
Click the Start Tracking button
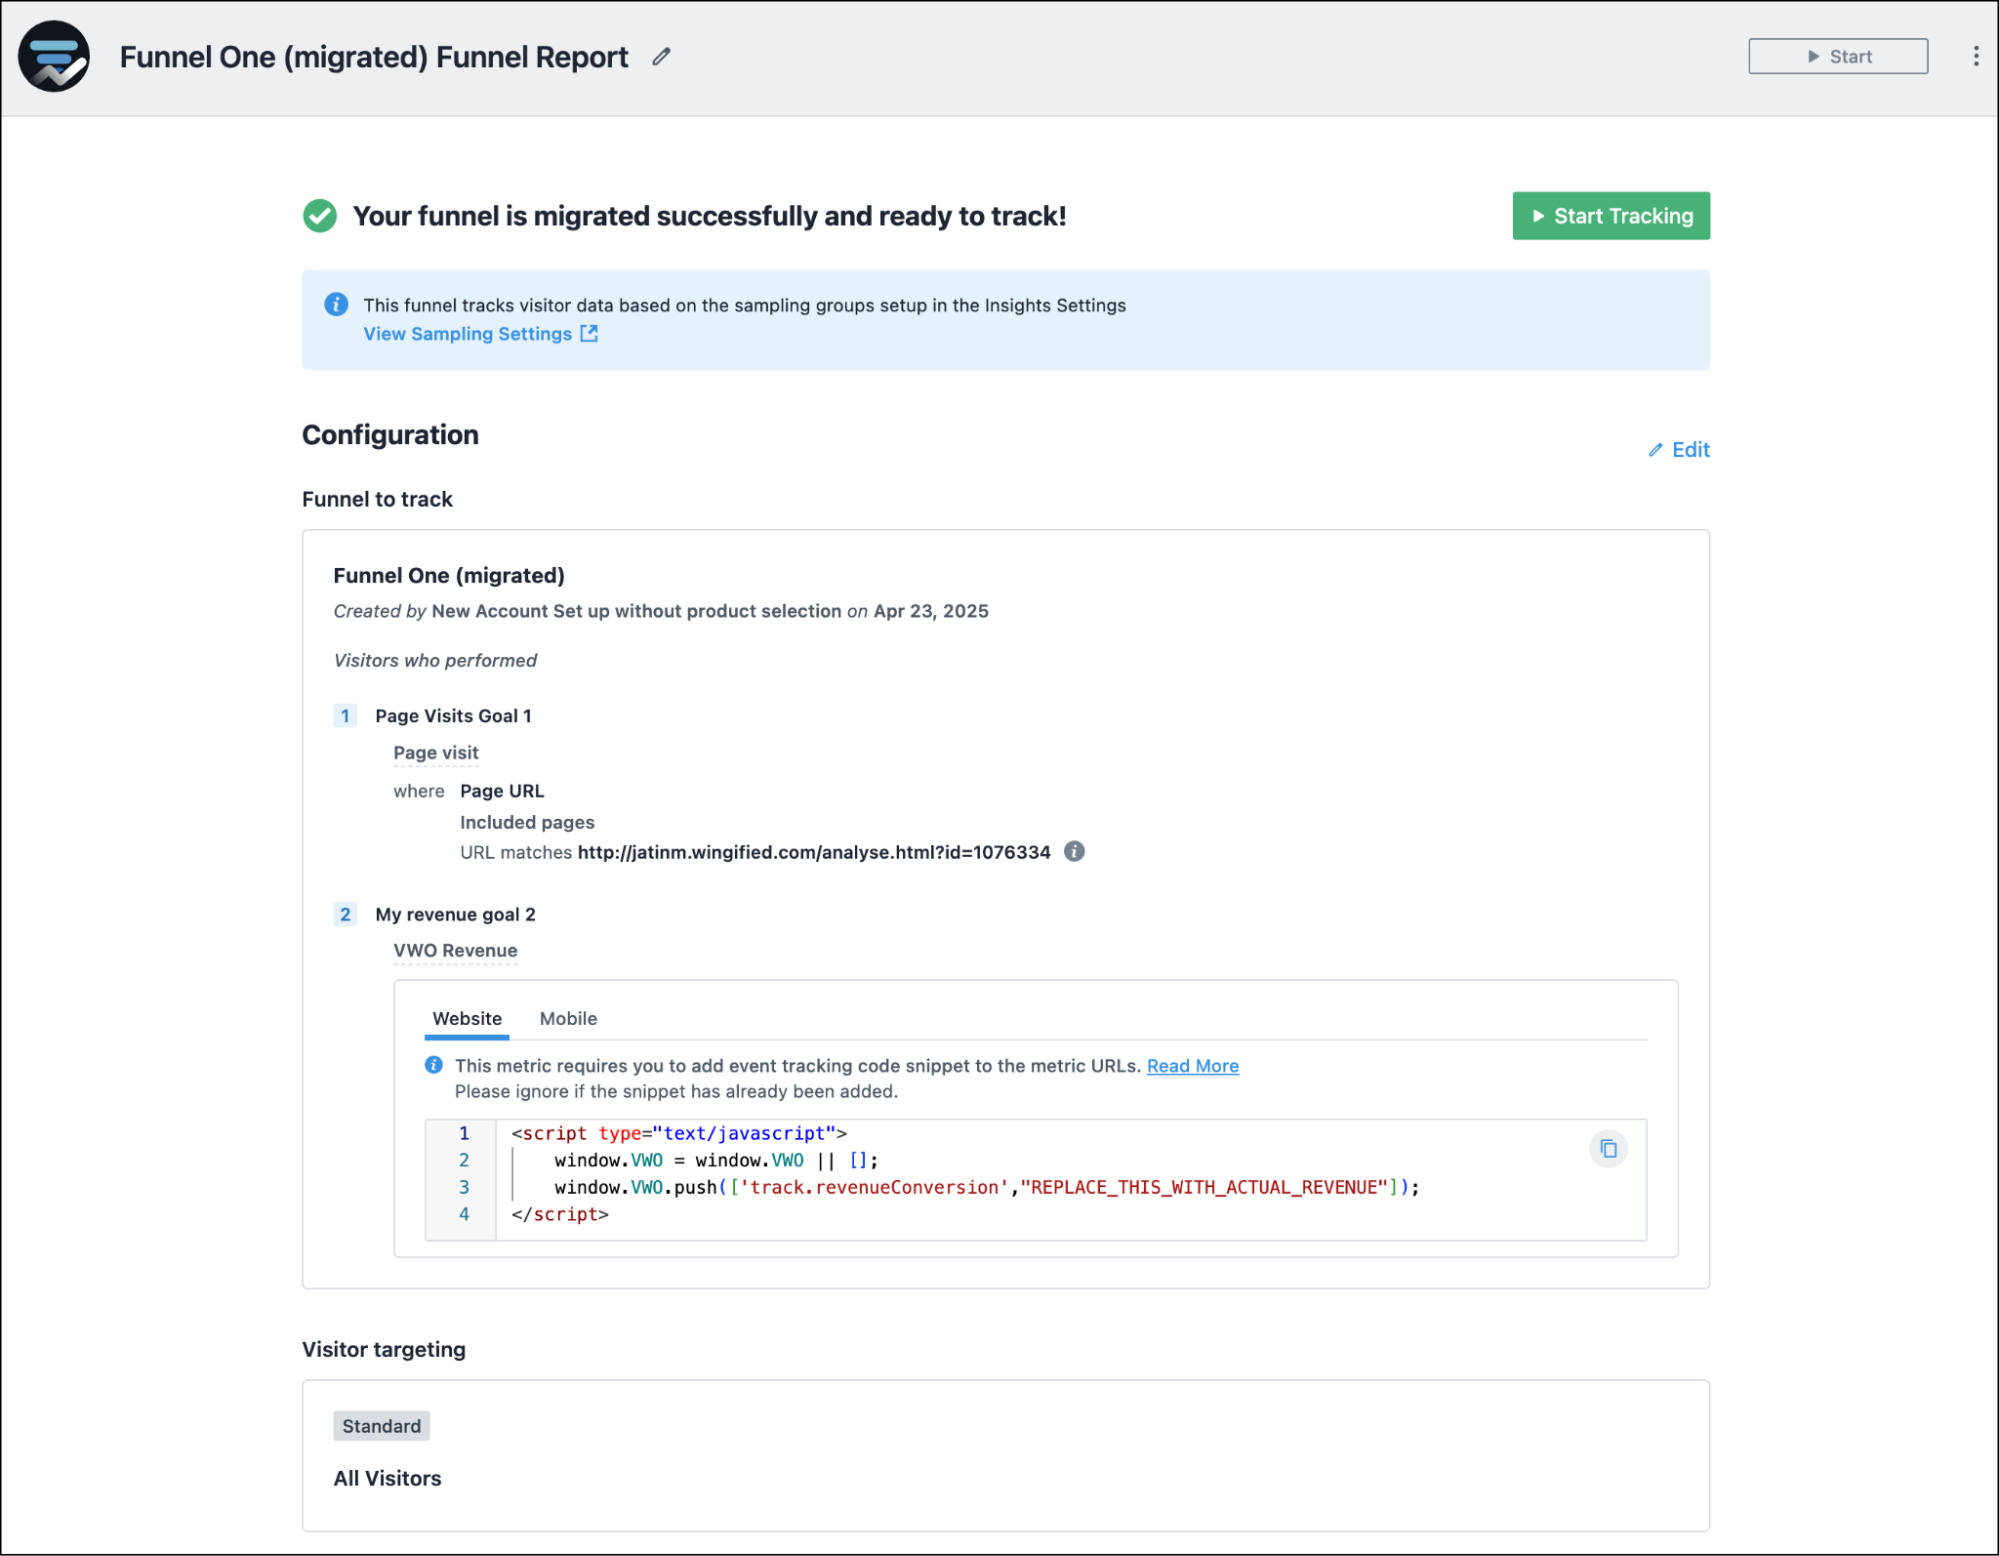(x=1611, y=216)
